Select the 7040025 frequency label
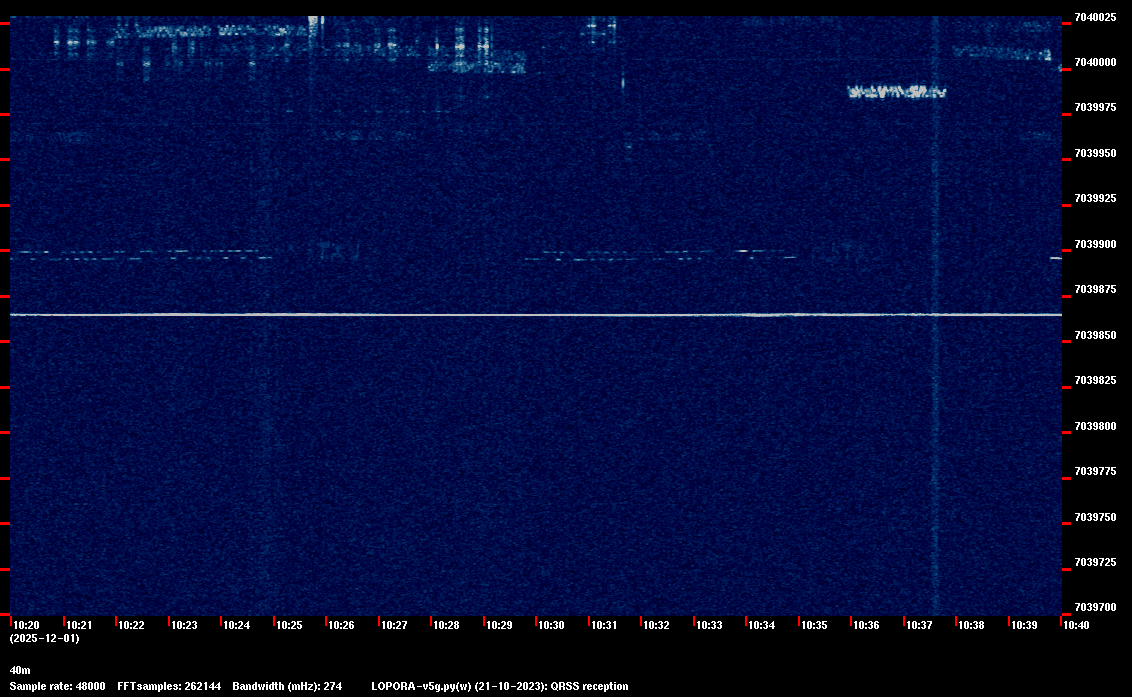The height and width of the screenshot is (697, 1132). 1095,17
